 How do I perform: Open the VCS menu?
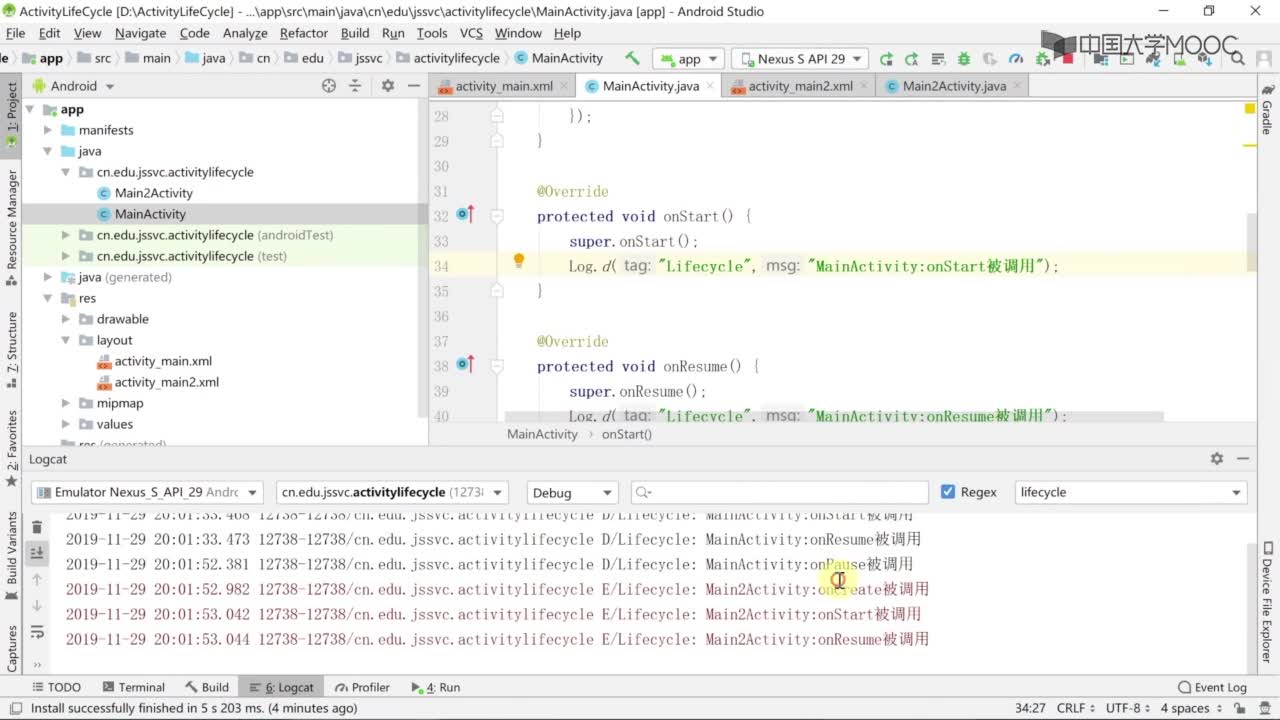point(471,33)
